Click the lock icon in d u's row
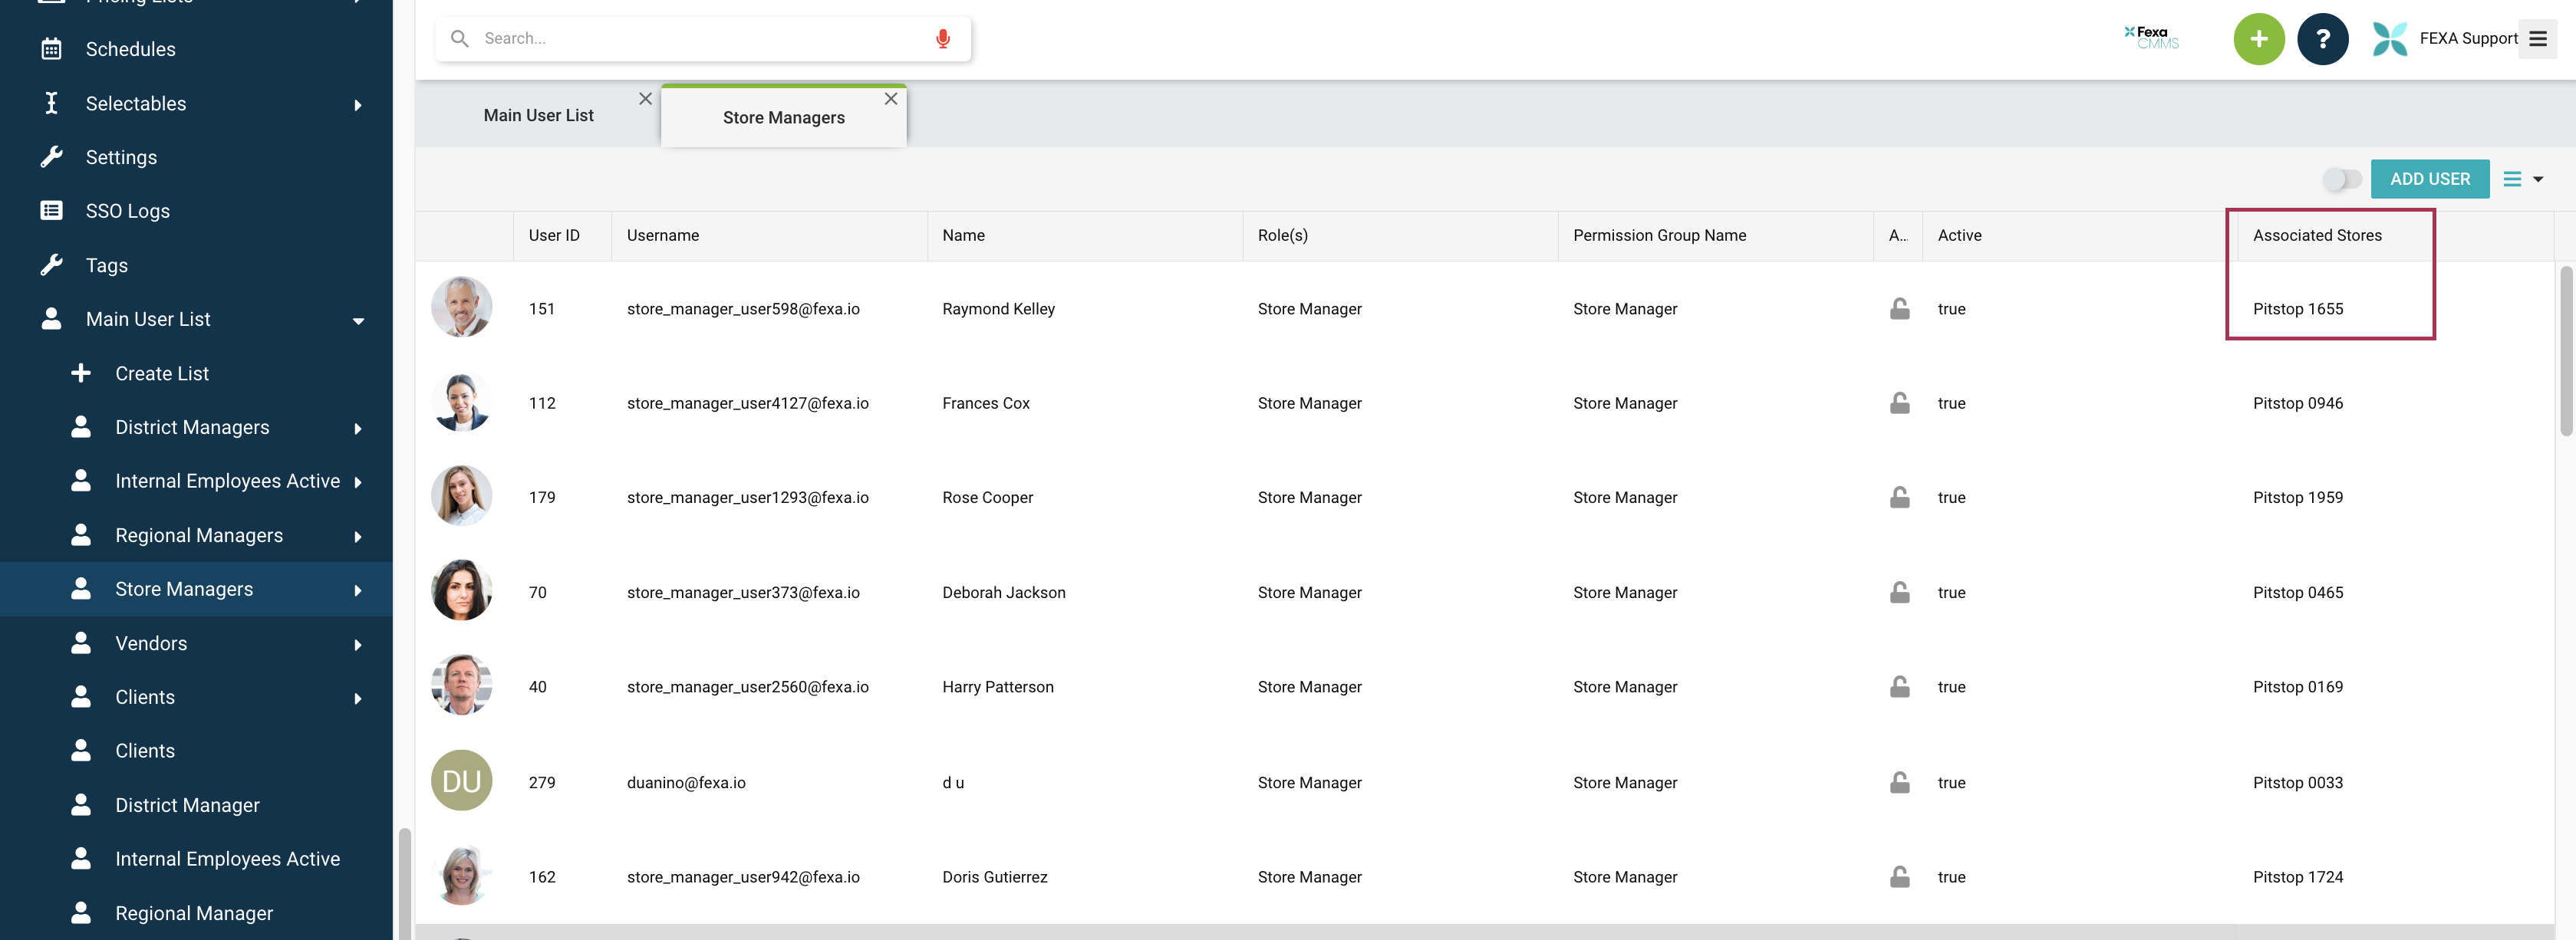The width and height of the screenshot is (2576, 940). [x=1899, y=782]
